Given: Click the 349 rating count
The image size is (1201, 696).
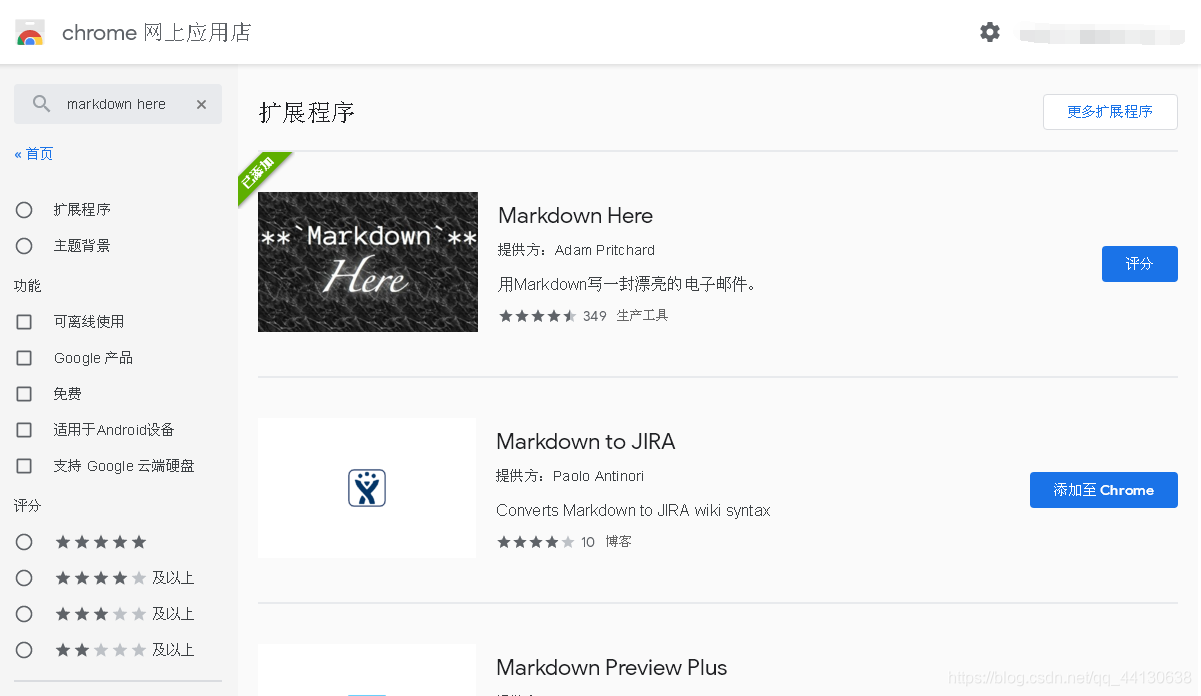Looking at the screenshot, I should tap(595, 316).
